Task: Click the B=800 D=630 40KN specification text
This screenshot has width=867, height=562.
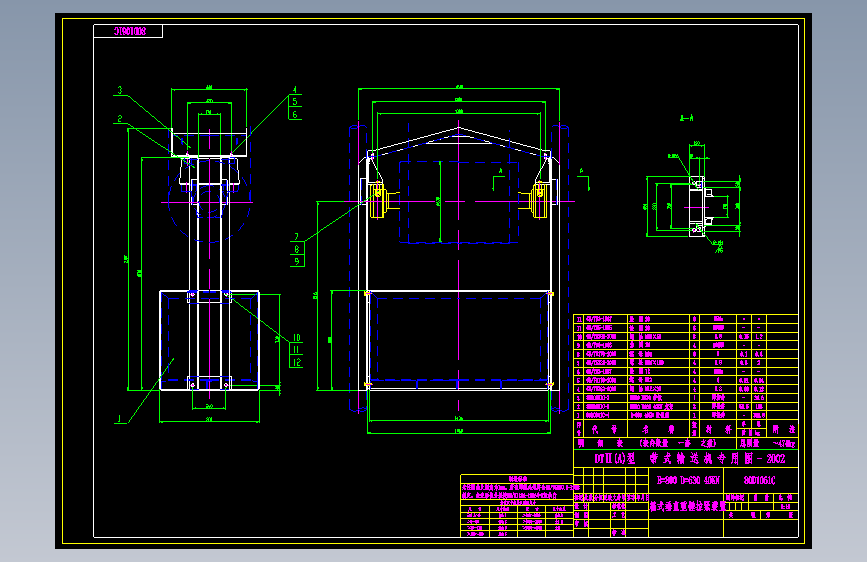Action: click(688, 480)
